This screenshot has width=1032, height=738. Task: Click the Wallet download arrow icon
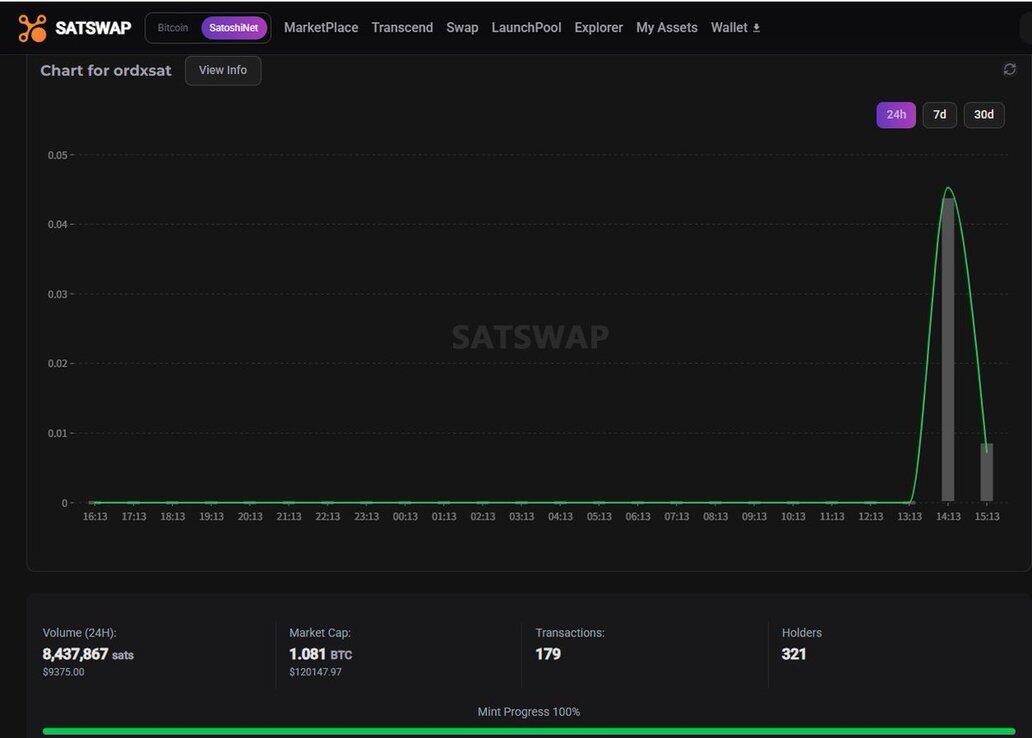(x=756, y=28)
